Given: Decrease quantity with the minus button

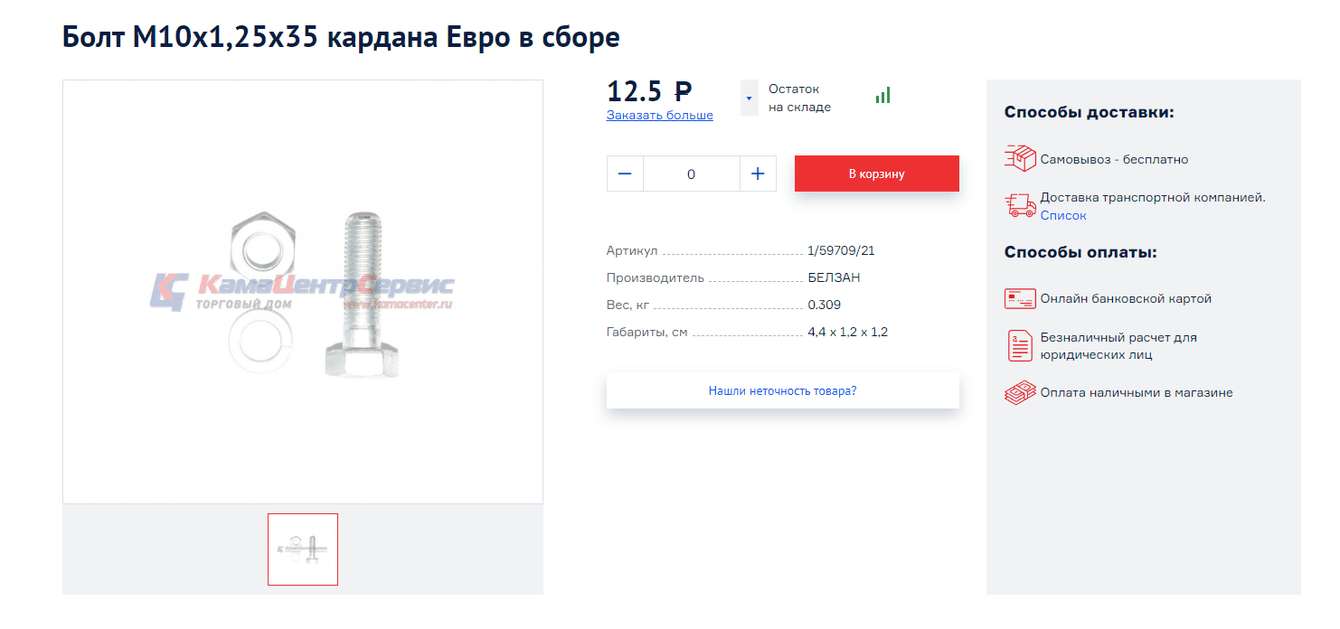Looking at the screenshot, I should tap(625, 174).
